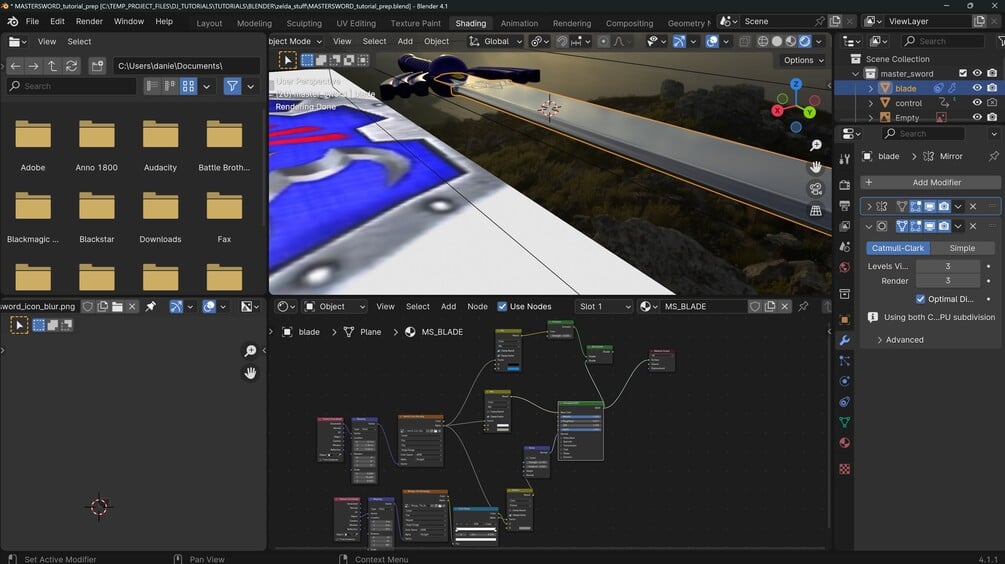The height and width of the screenshot is (564, 1005).
Task: Toggle the Use Nodes checkbox
Action: [502, 306]
